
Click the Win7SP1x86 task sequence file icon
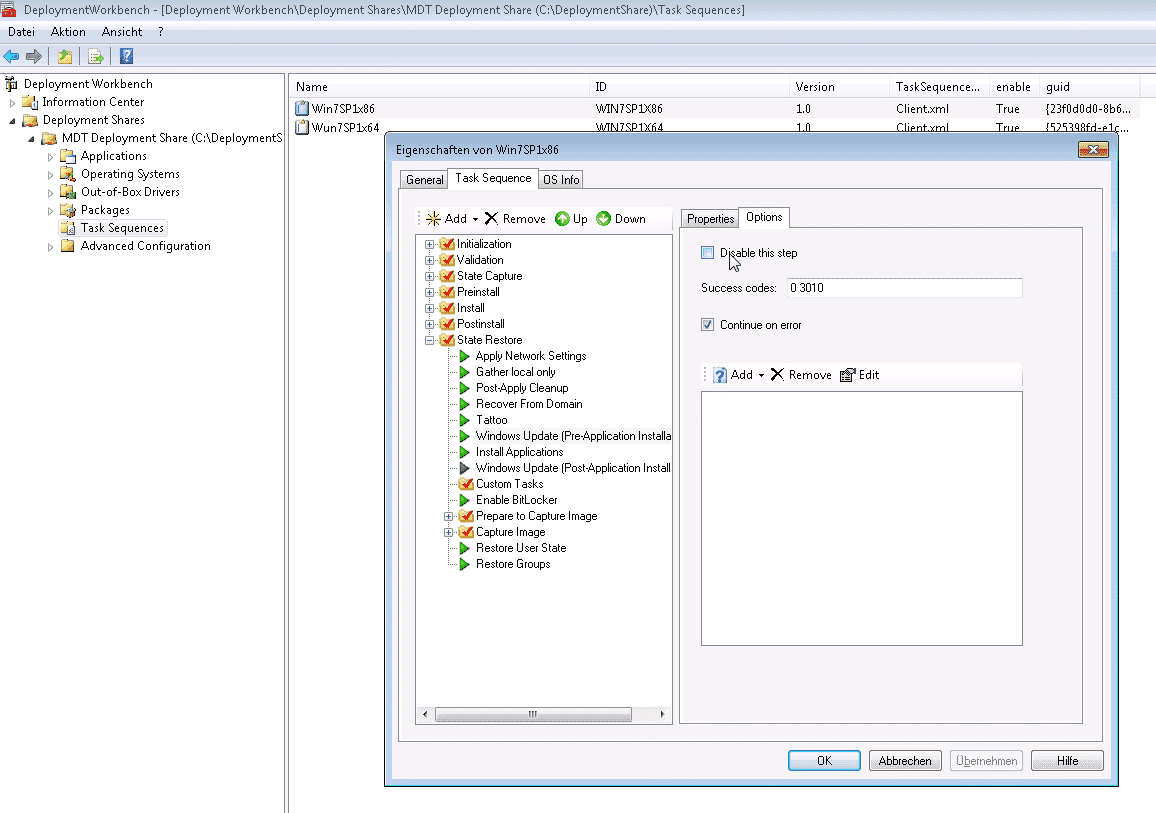coord(302,108)
